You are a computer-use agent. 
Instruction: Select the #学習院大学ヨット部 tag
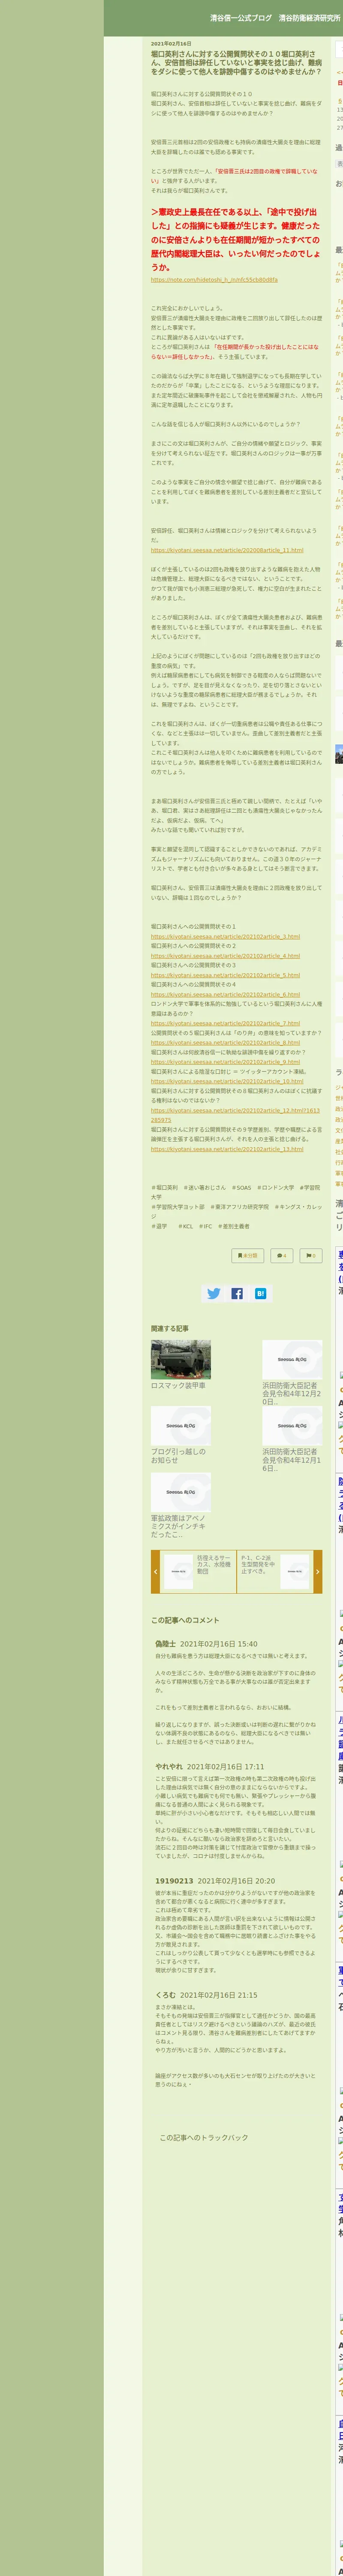(x=178, y=1207)
